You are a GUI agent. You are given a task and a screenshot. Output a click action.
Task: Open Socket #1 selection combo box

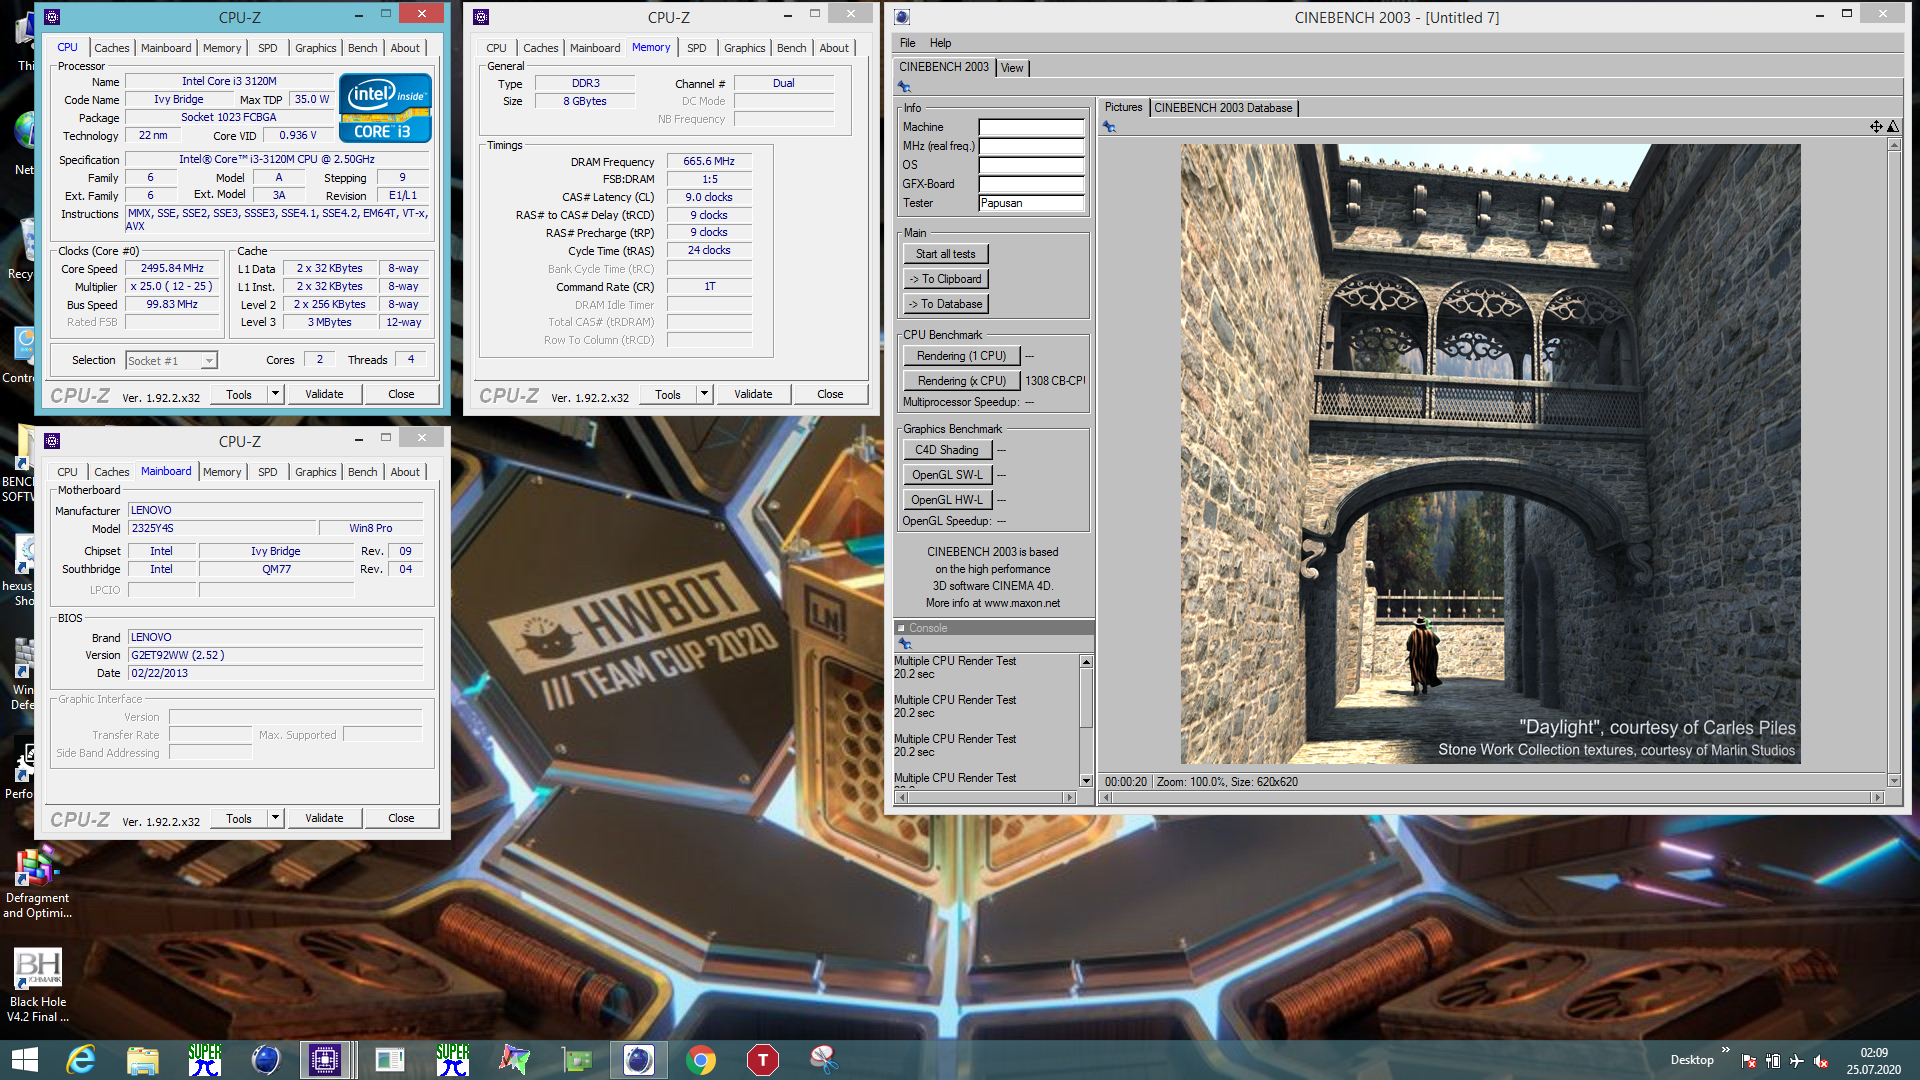tap(172, 360)
